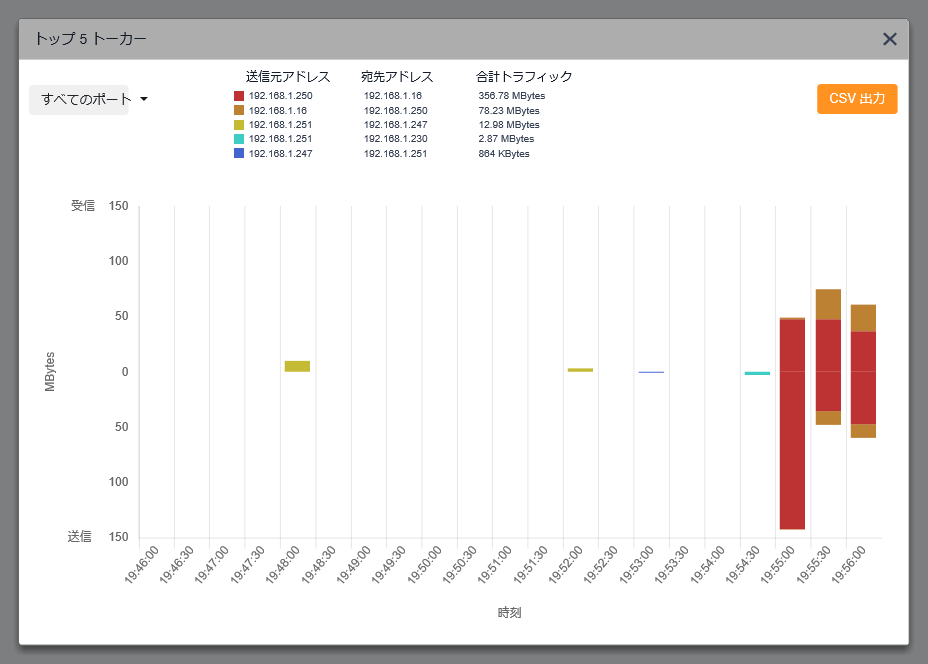Click the 宛先アドレス column header
The image size is (928, 664).
pyautogui.click(x=397, y=77)
